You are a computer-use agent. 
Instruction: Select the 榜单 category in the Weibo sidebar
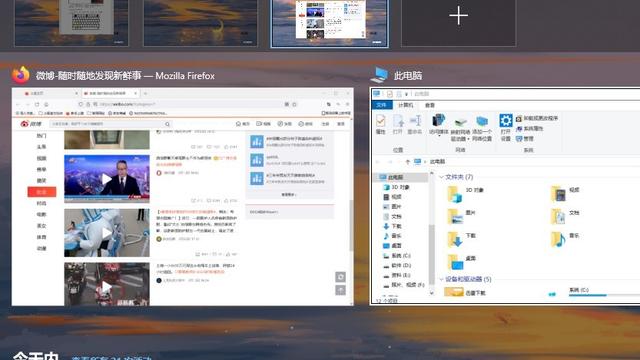[42, 169]
